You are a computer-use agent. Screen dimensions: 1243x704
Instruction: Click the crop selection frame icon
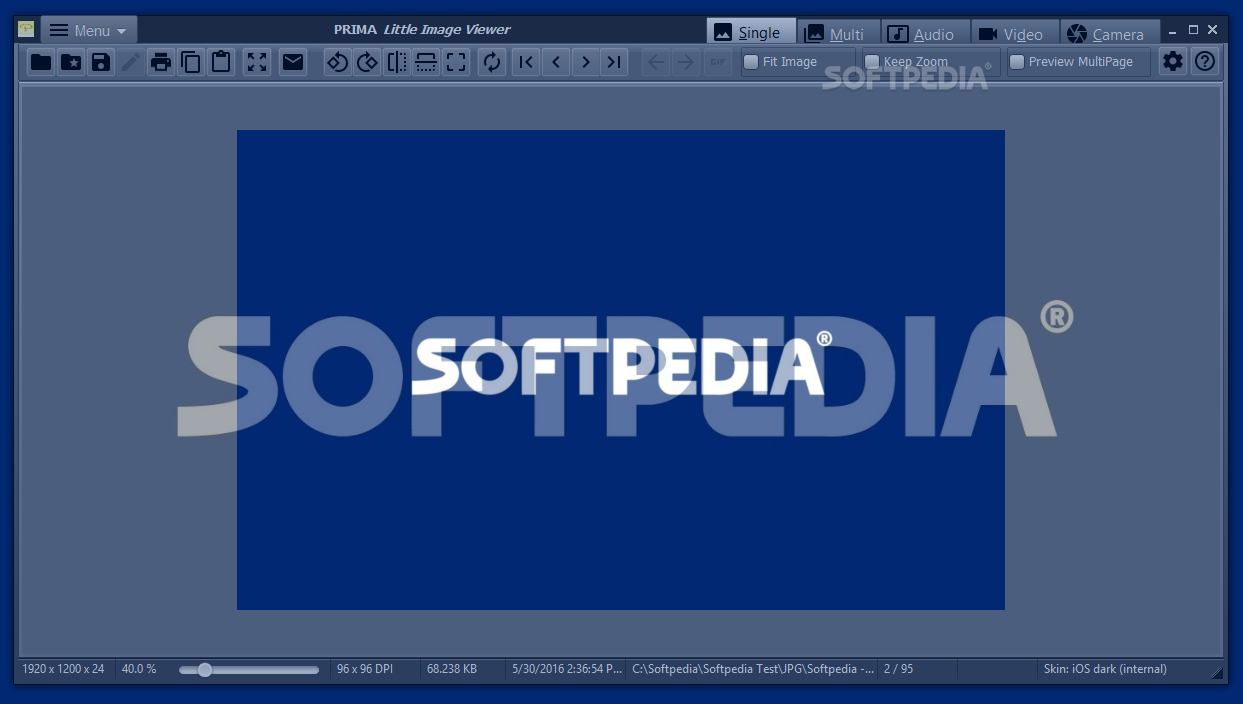point(457,63)
